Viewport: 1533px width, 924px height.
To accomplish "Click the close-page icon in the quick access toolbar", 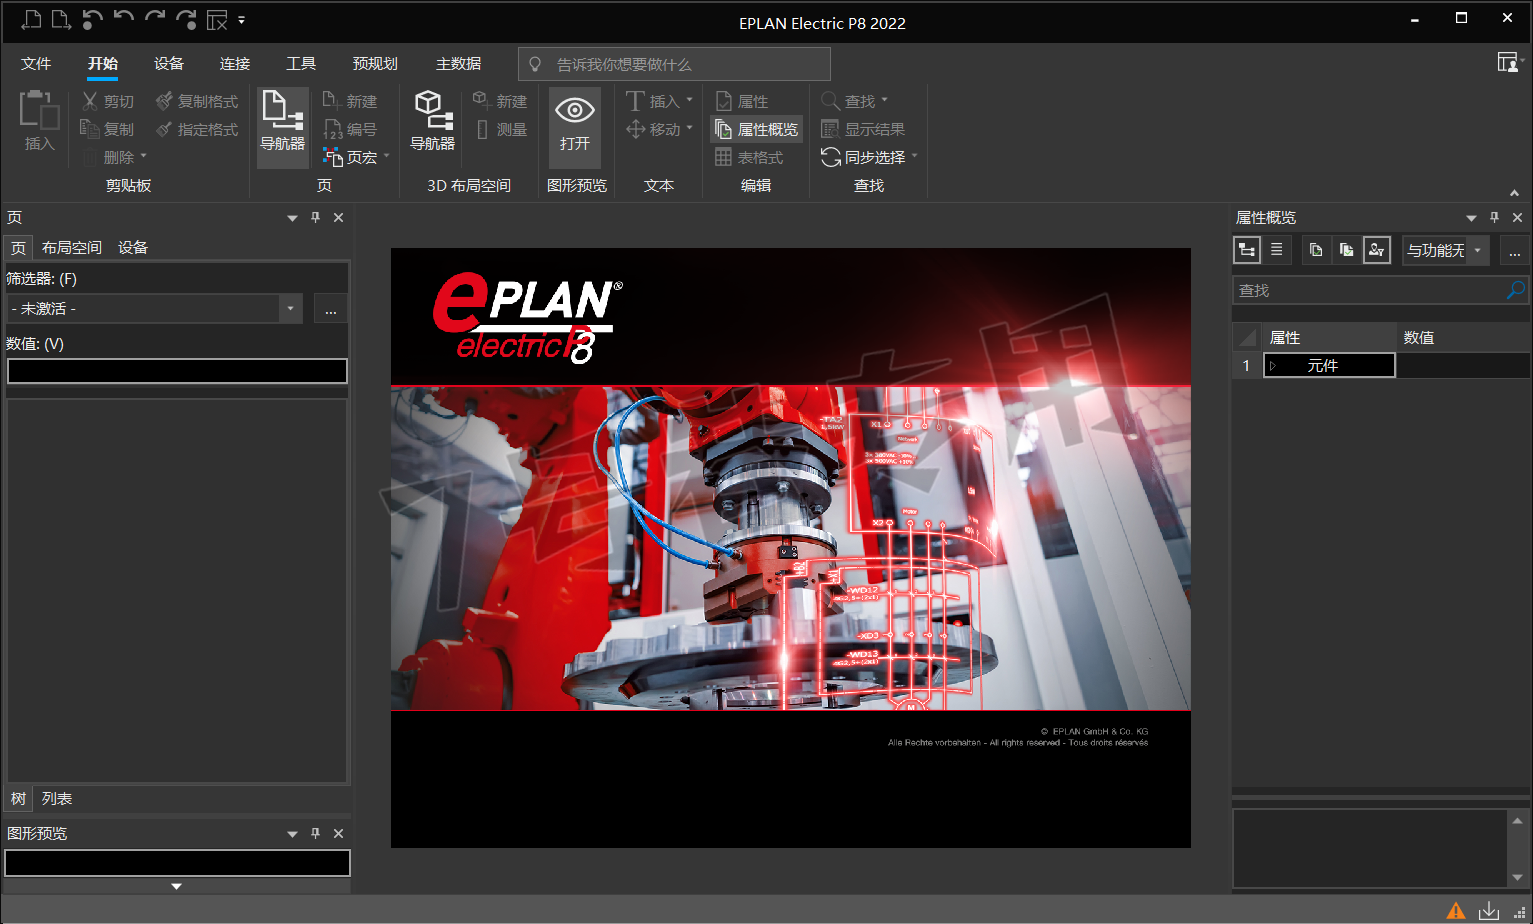I will coord(217,19).
